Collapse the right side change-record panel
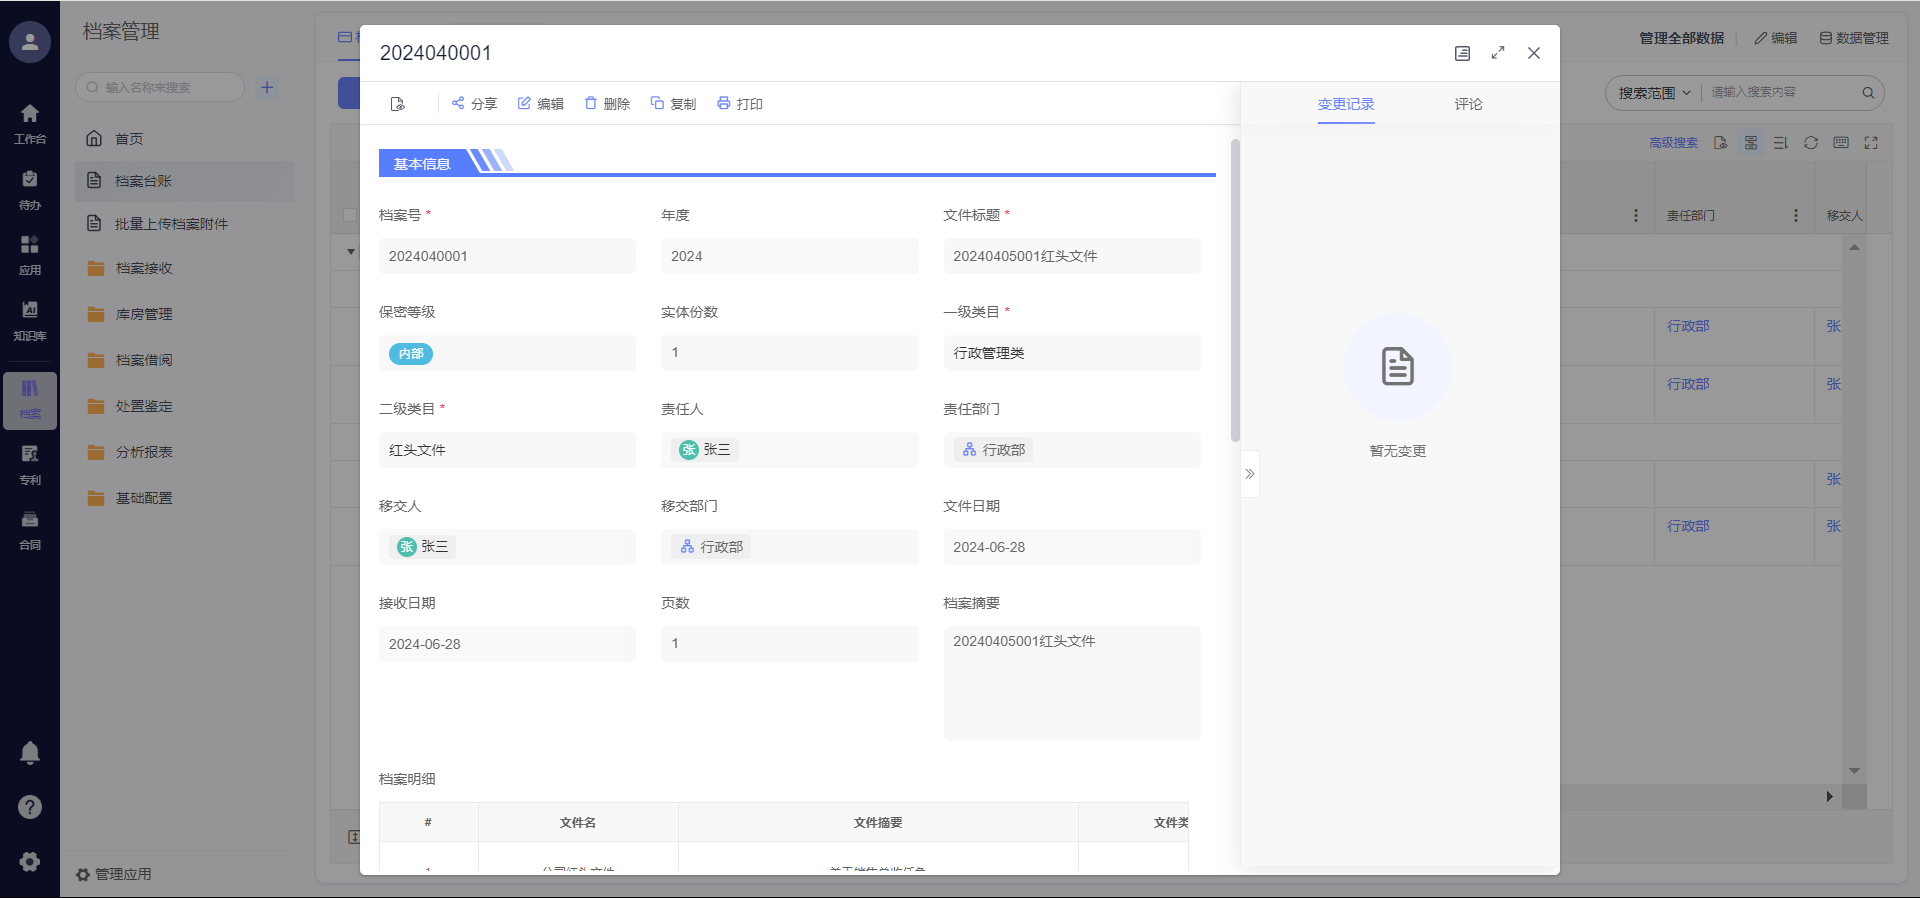The width and height of the screenshot is (1920, 898). [x=1249, y=474]
